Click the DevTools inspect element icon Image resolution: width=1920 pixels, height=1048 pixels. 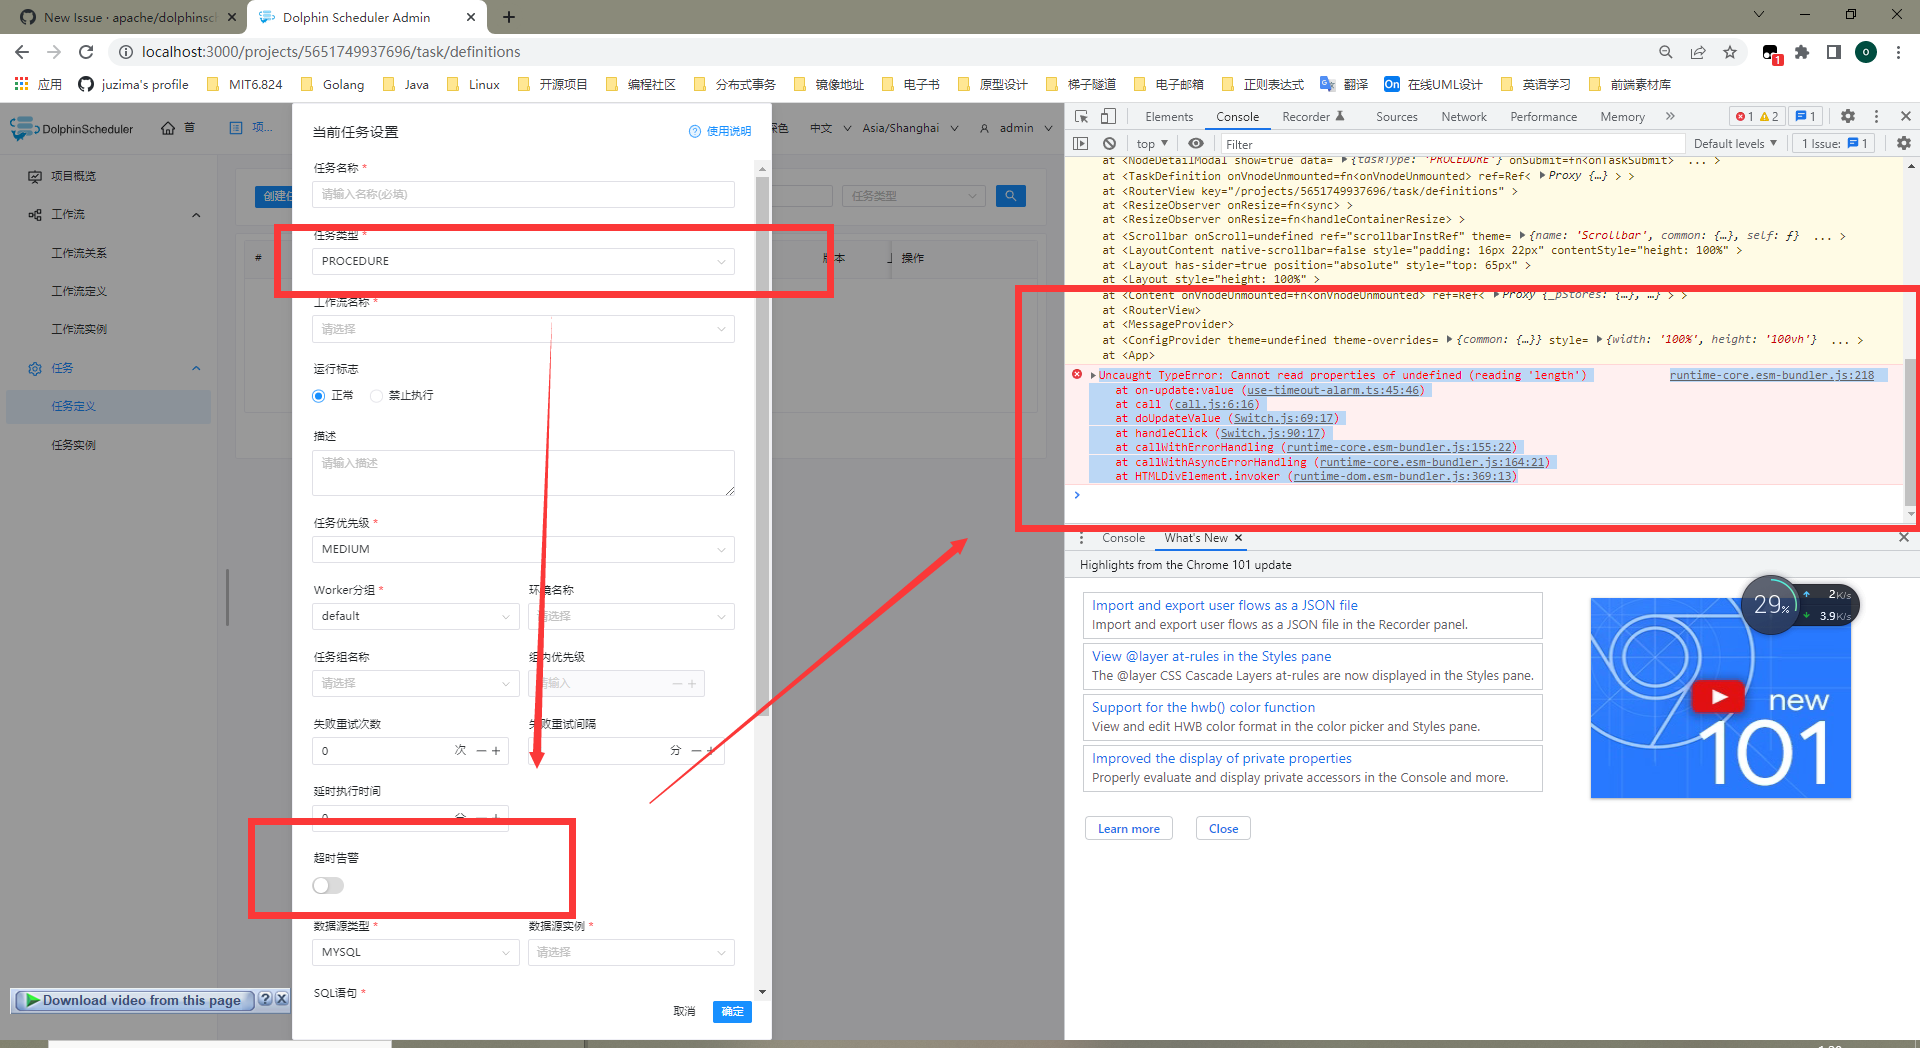click(x=1081, y=116)
